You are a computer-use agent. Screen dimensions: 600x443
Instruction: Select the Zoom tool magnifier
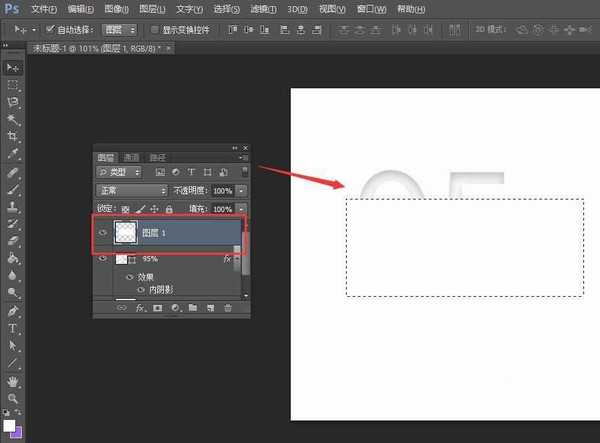(x=13, y=398)
